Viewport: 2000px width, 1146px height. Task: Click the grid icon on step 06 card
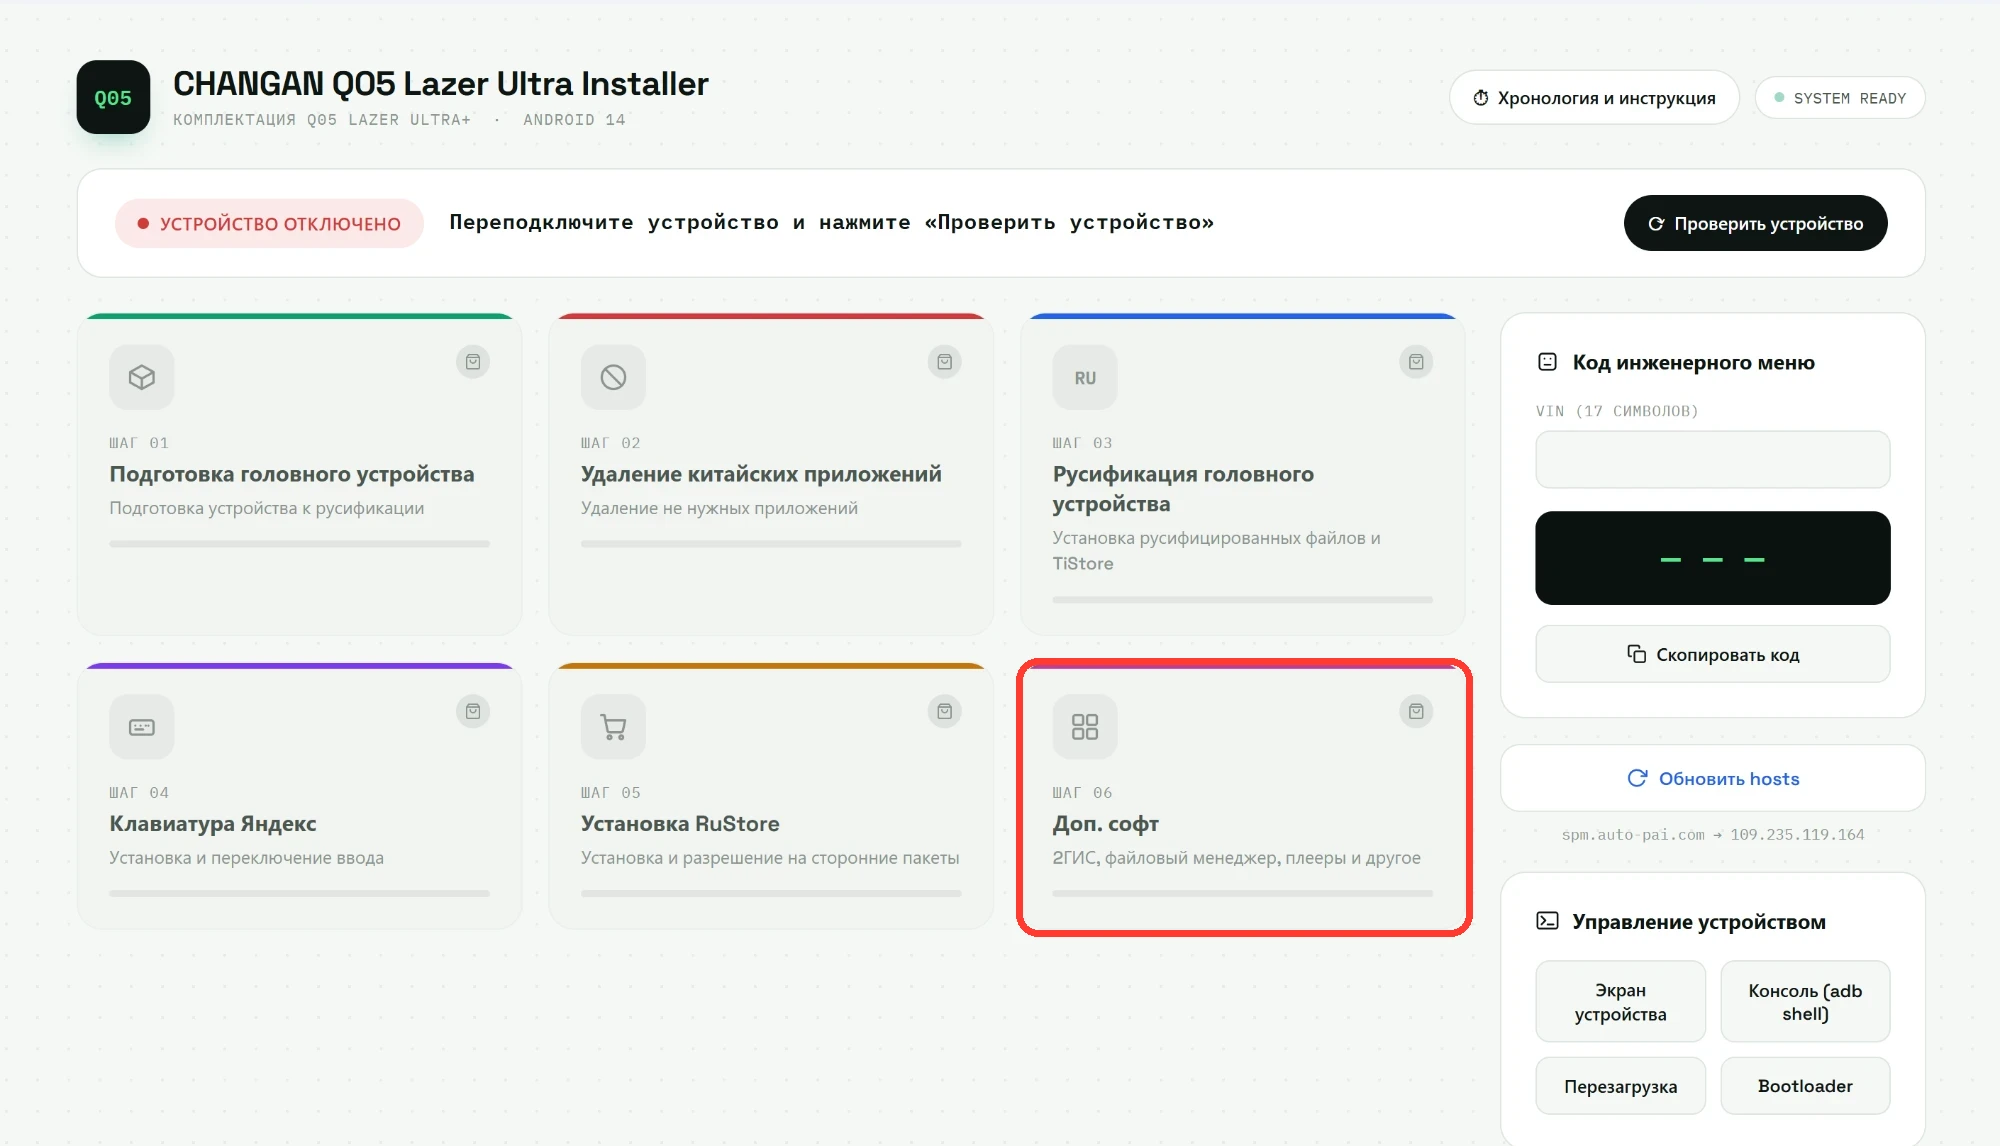(x=1085, y=727)
